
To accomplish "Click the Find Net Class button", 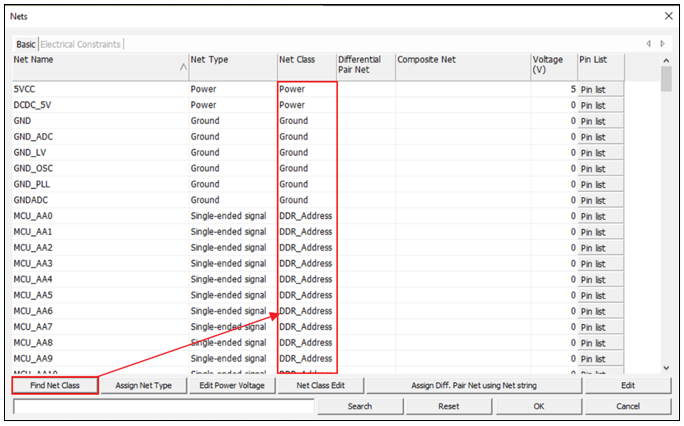I will point(54,385).
